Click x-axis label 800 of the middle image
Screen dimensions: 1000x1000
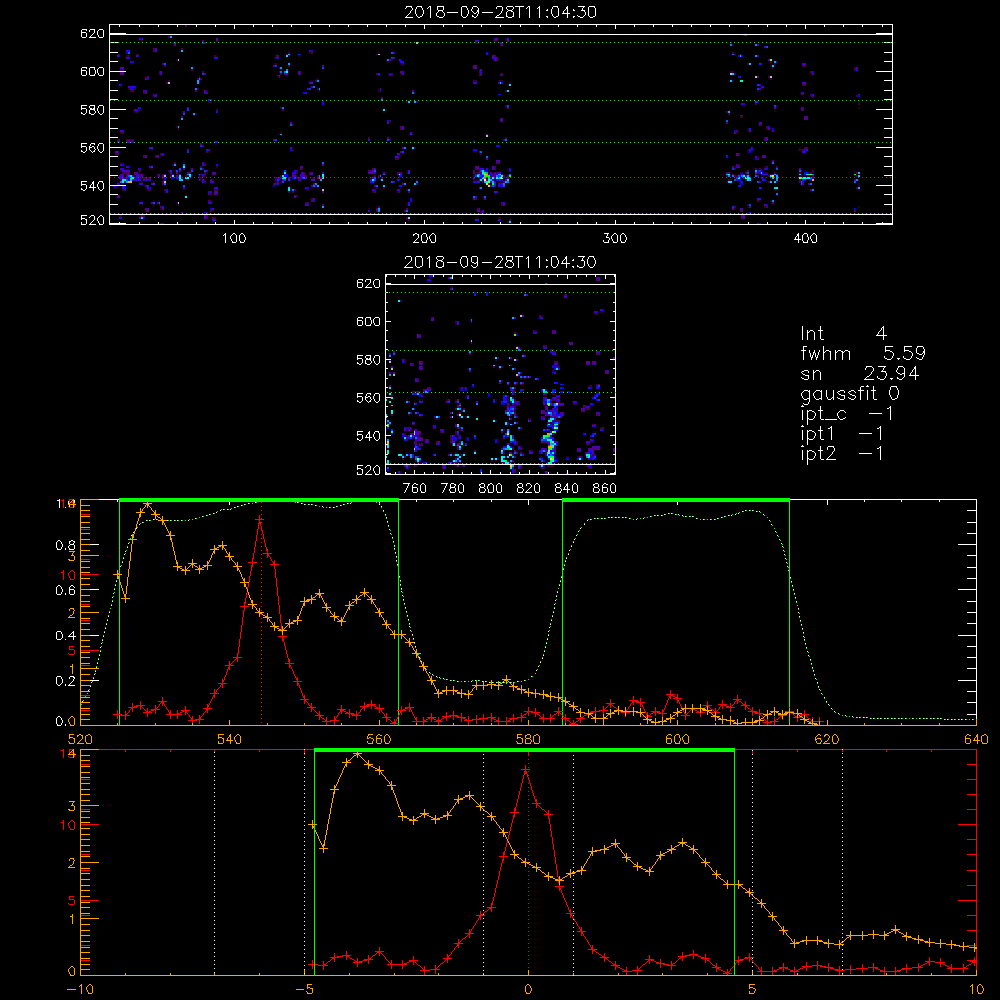point(490,489)
